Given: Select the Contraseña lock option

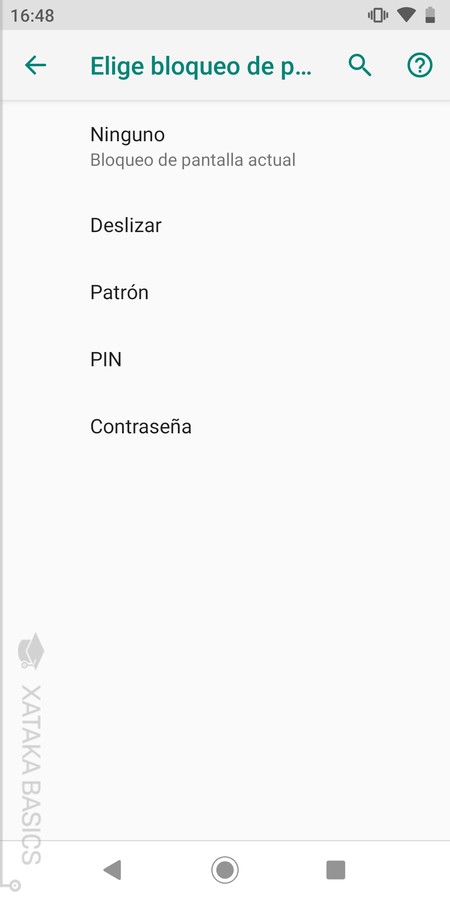Looking at the screenshot, I should [x=225, y=426].
